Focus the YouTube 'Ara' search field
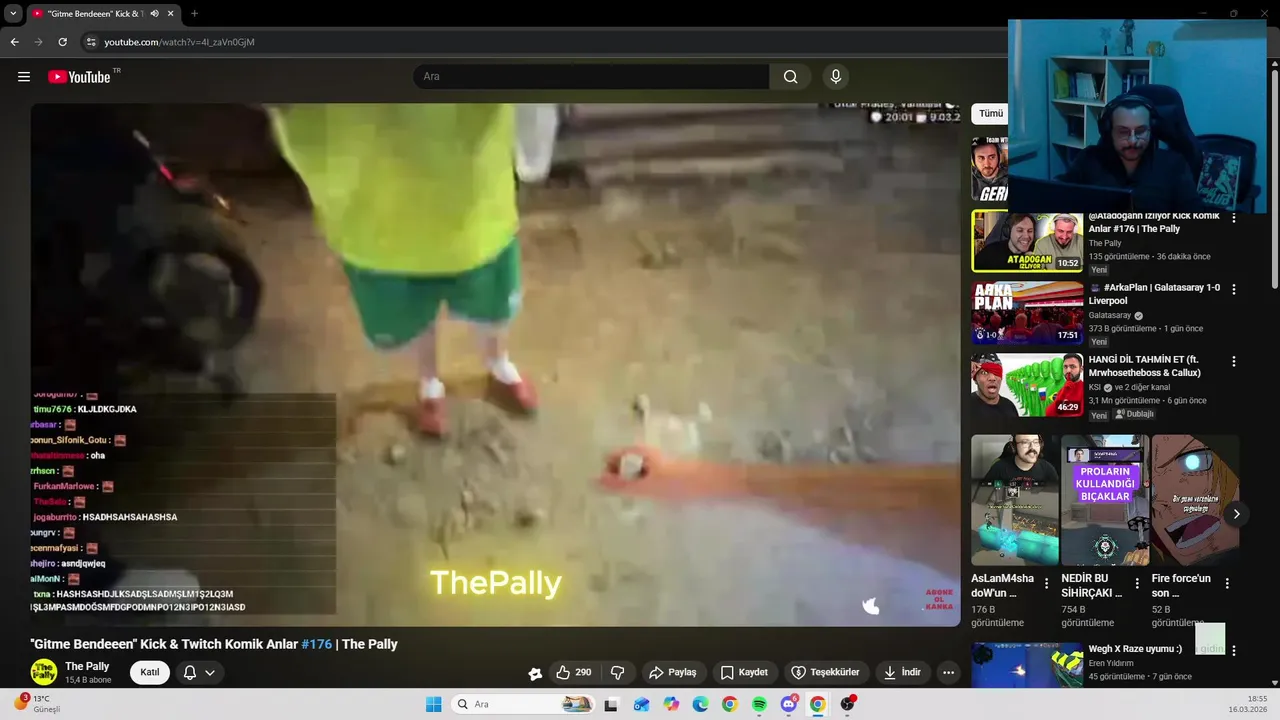Screen dimensions: 1280x720 point(591,77)
